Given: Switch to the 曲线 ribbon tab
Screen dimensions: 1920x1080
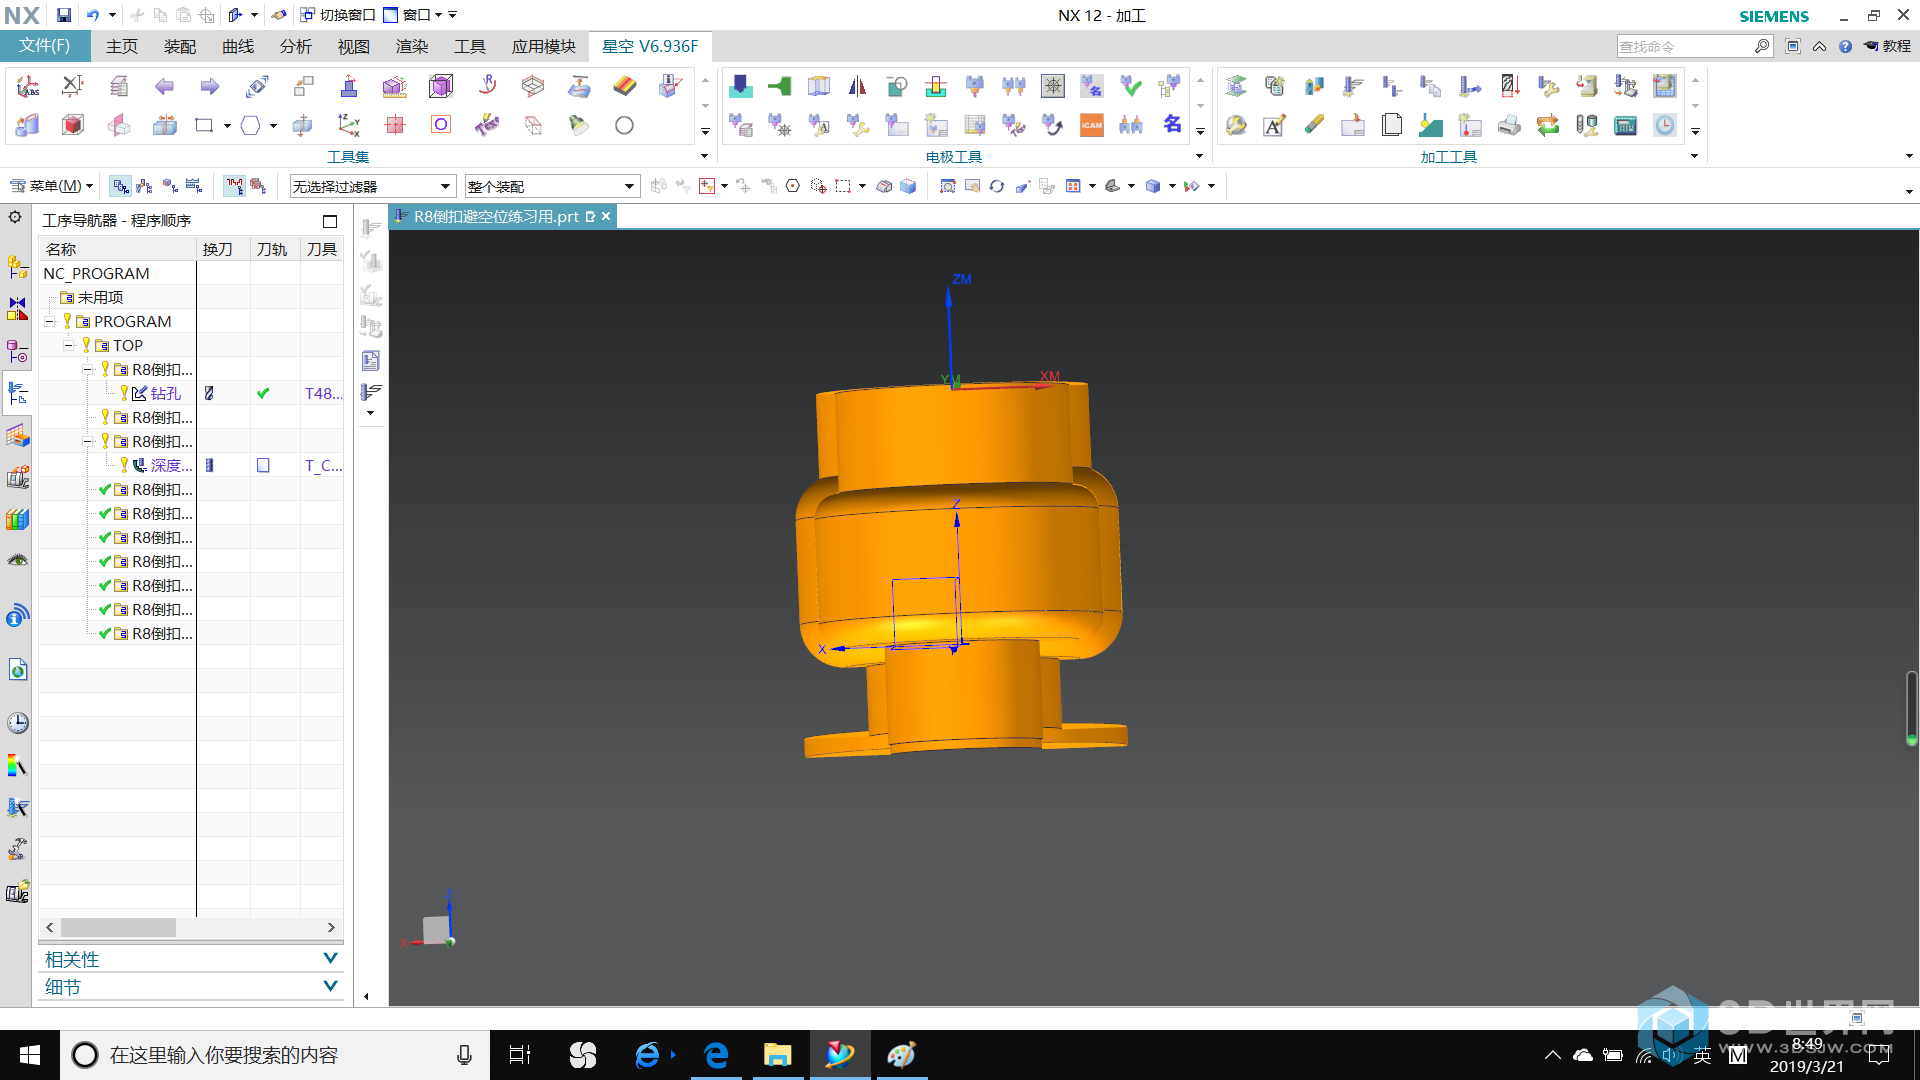Looking at the screenshot, I should pyautogui.click(x=238, y=46).
